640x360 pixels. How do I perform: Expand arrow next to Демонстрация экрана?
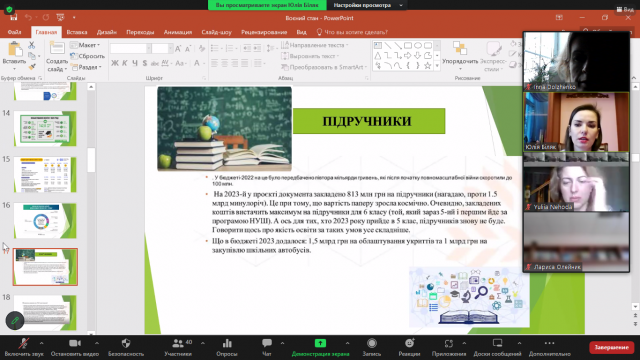pyautogui.click(x=347, y=343)
